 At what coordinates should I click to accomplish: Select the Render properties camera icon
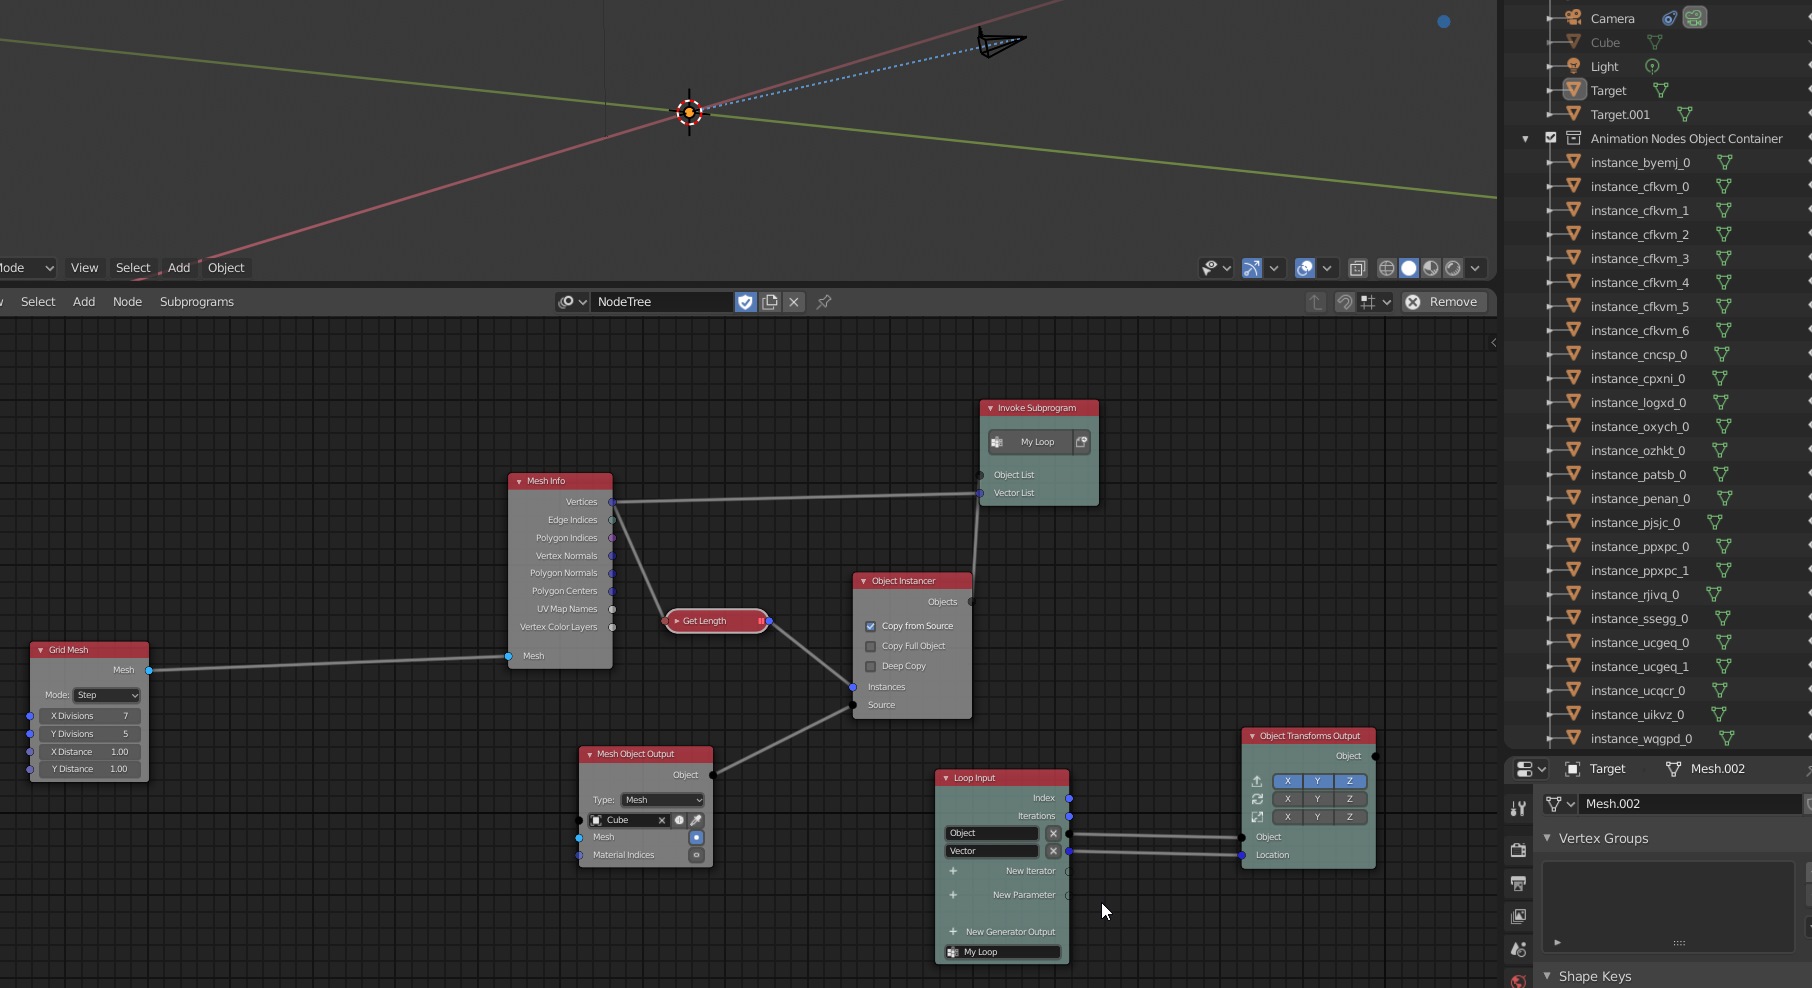1518,849
